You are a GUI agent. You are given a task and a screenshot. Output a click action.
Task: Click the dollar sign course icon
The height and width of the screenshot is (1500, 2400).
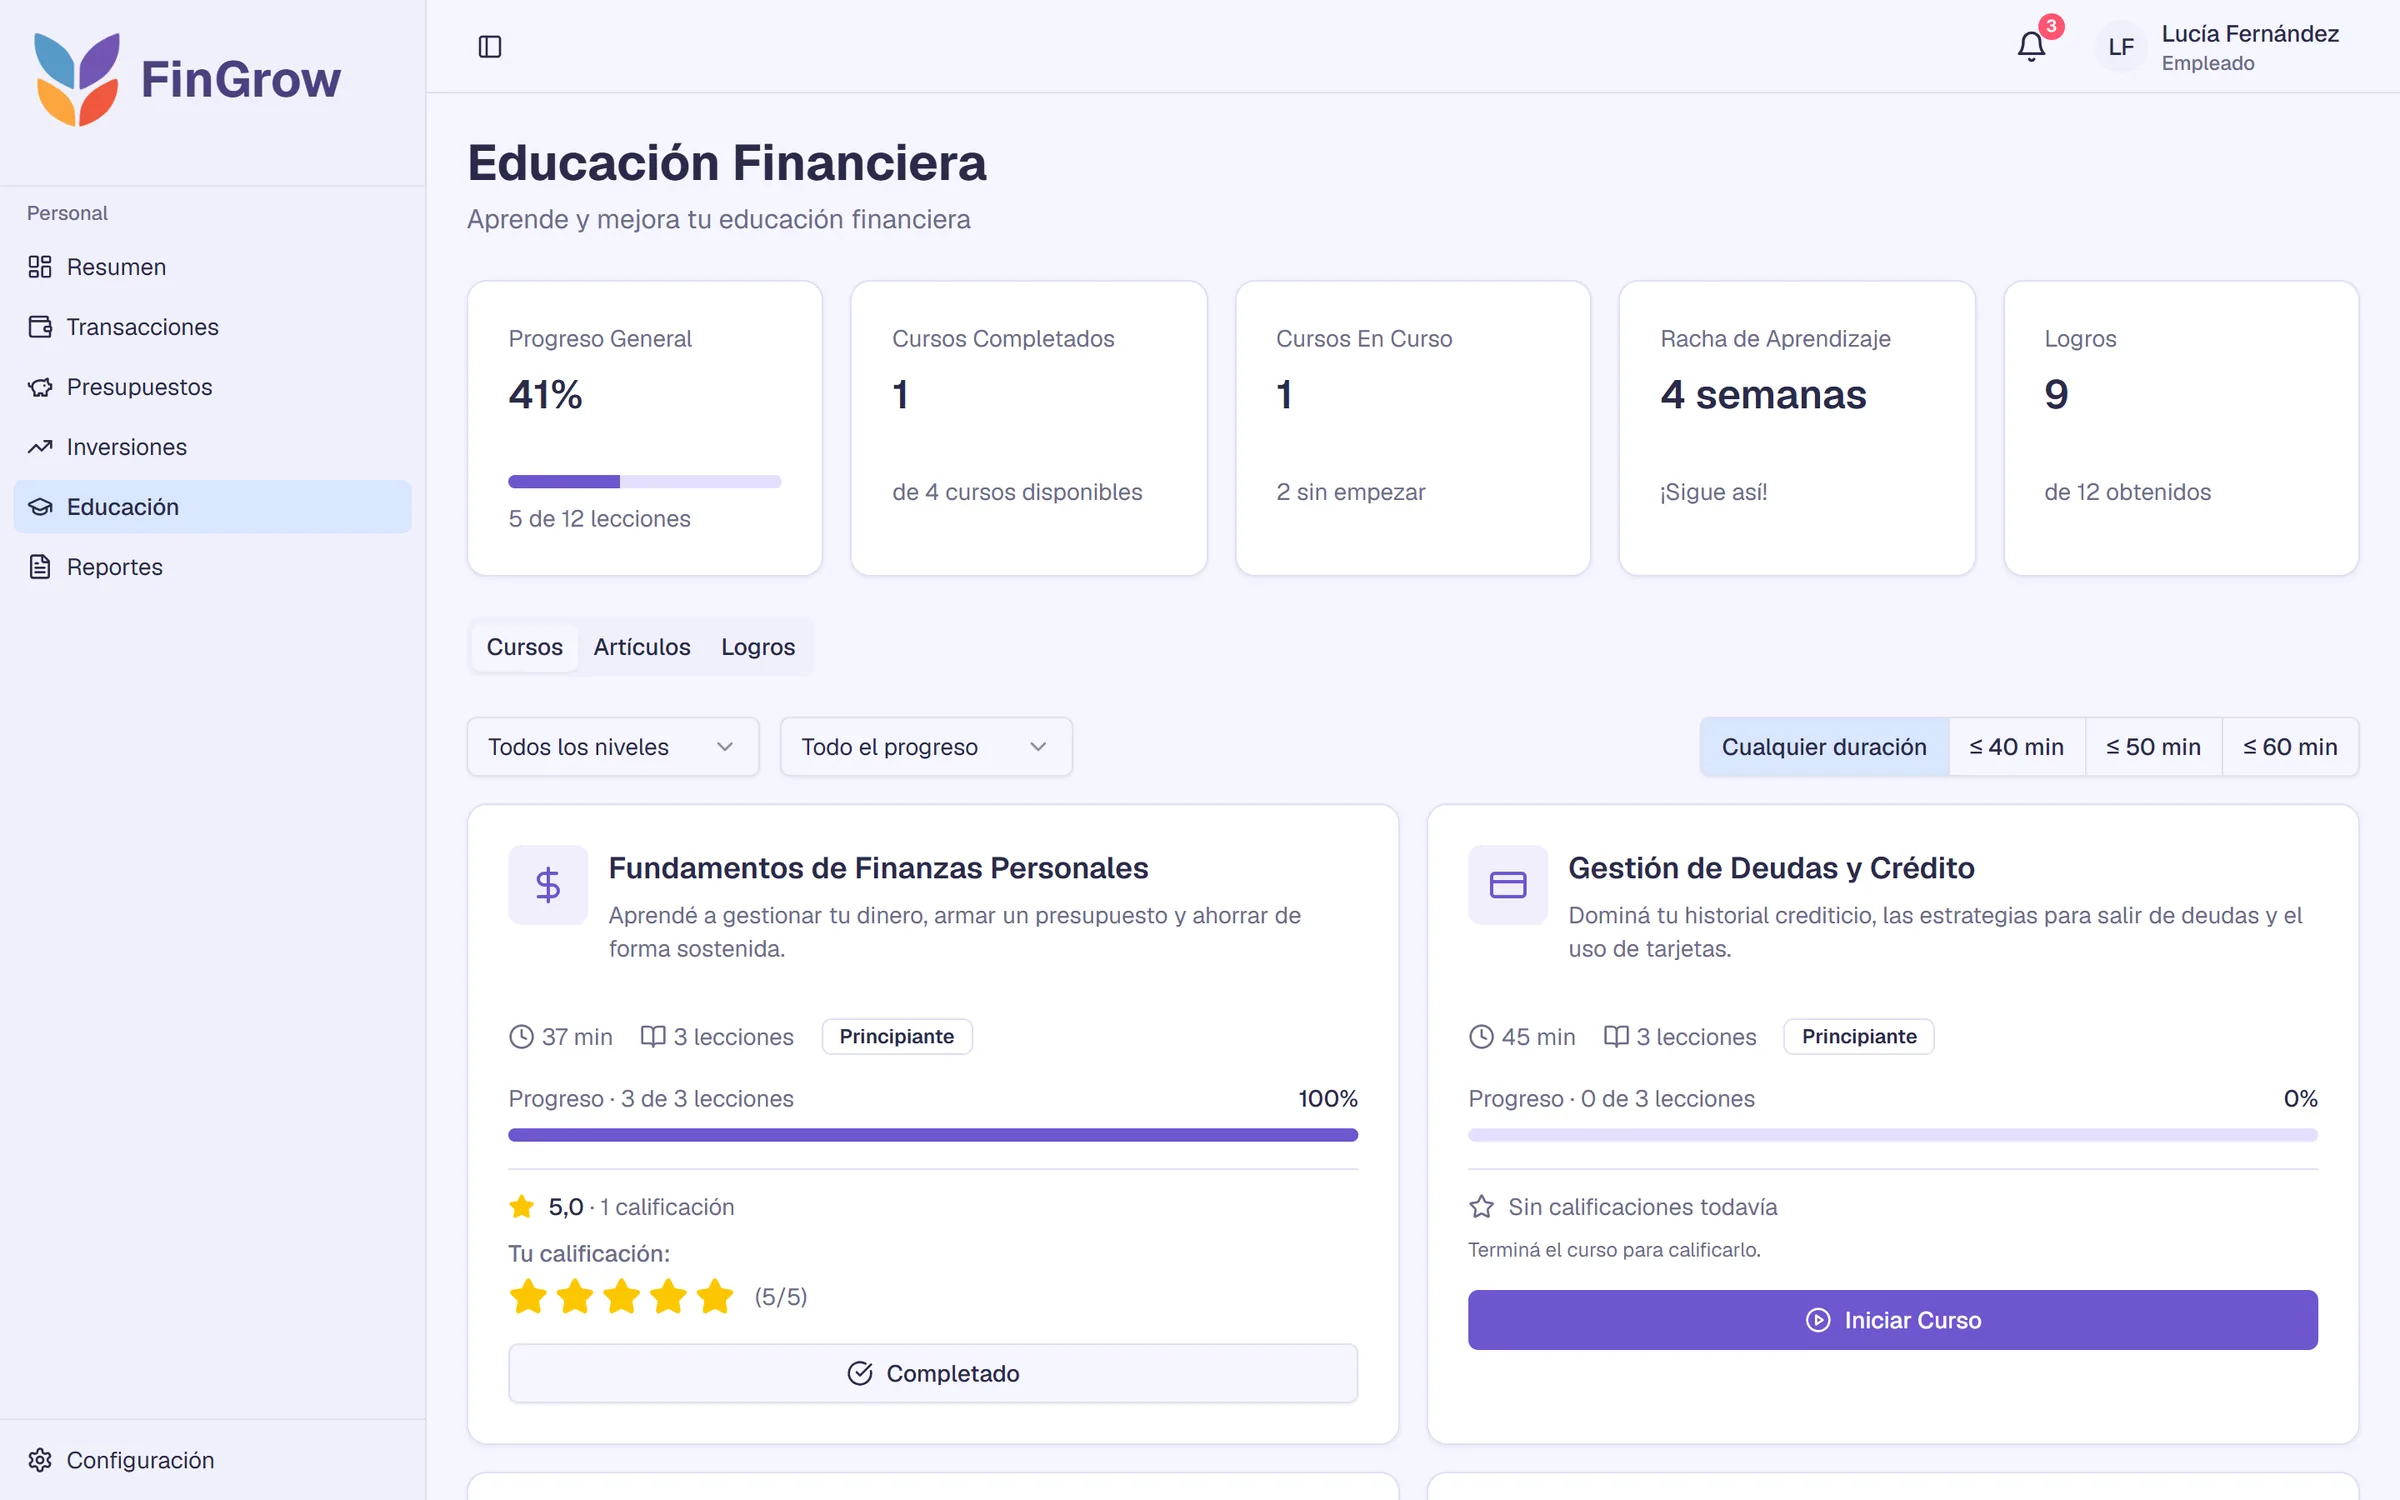click(x=548, y=885)
